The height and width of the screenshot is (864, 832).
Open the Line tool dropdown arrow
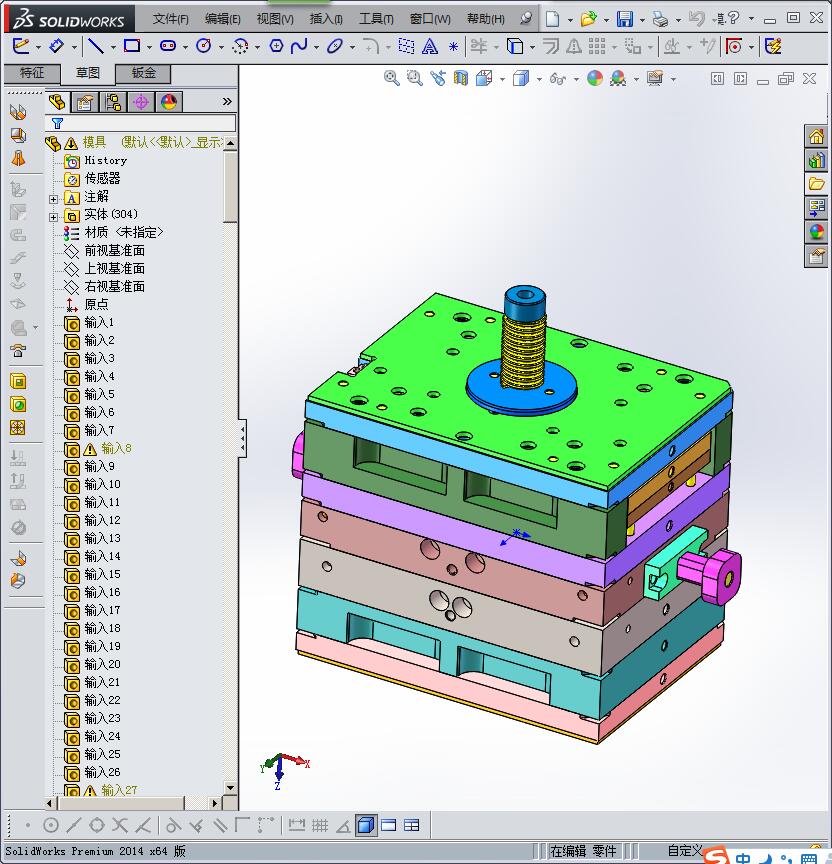click(x=113, y=47)
